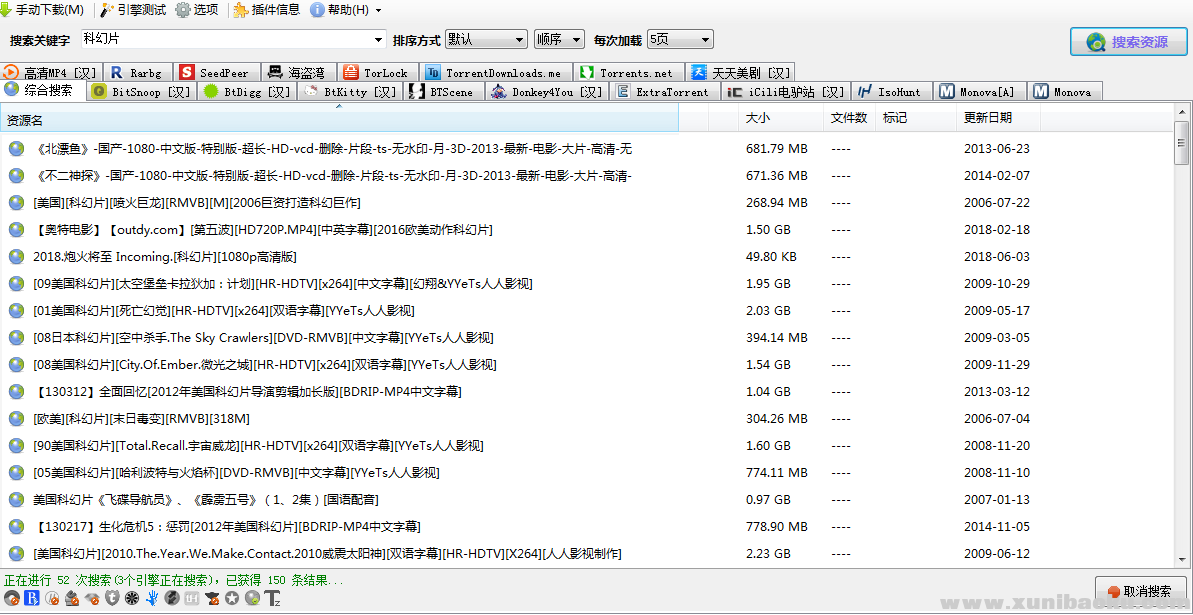The width and height of the screenshot is (1193, 615).
Task: Click the Tz engine icon in status bar
Action: 273,599
